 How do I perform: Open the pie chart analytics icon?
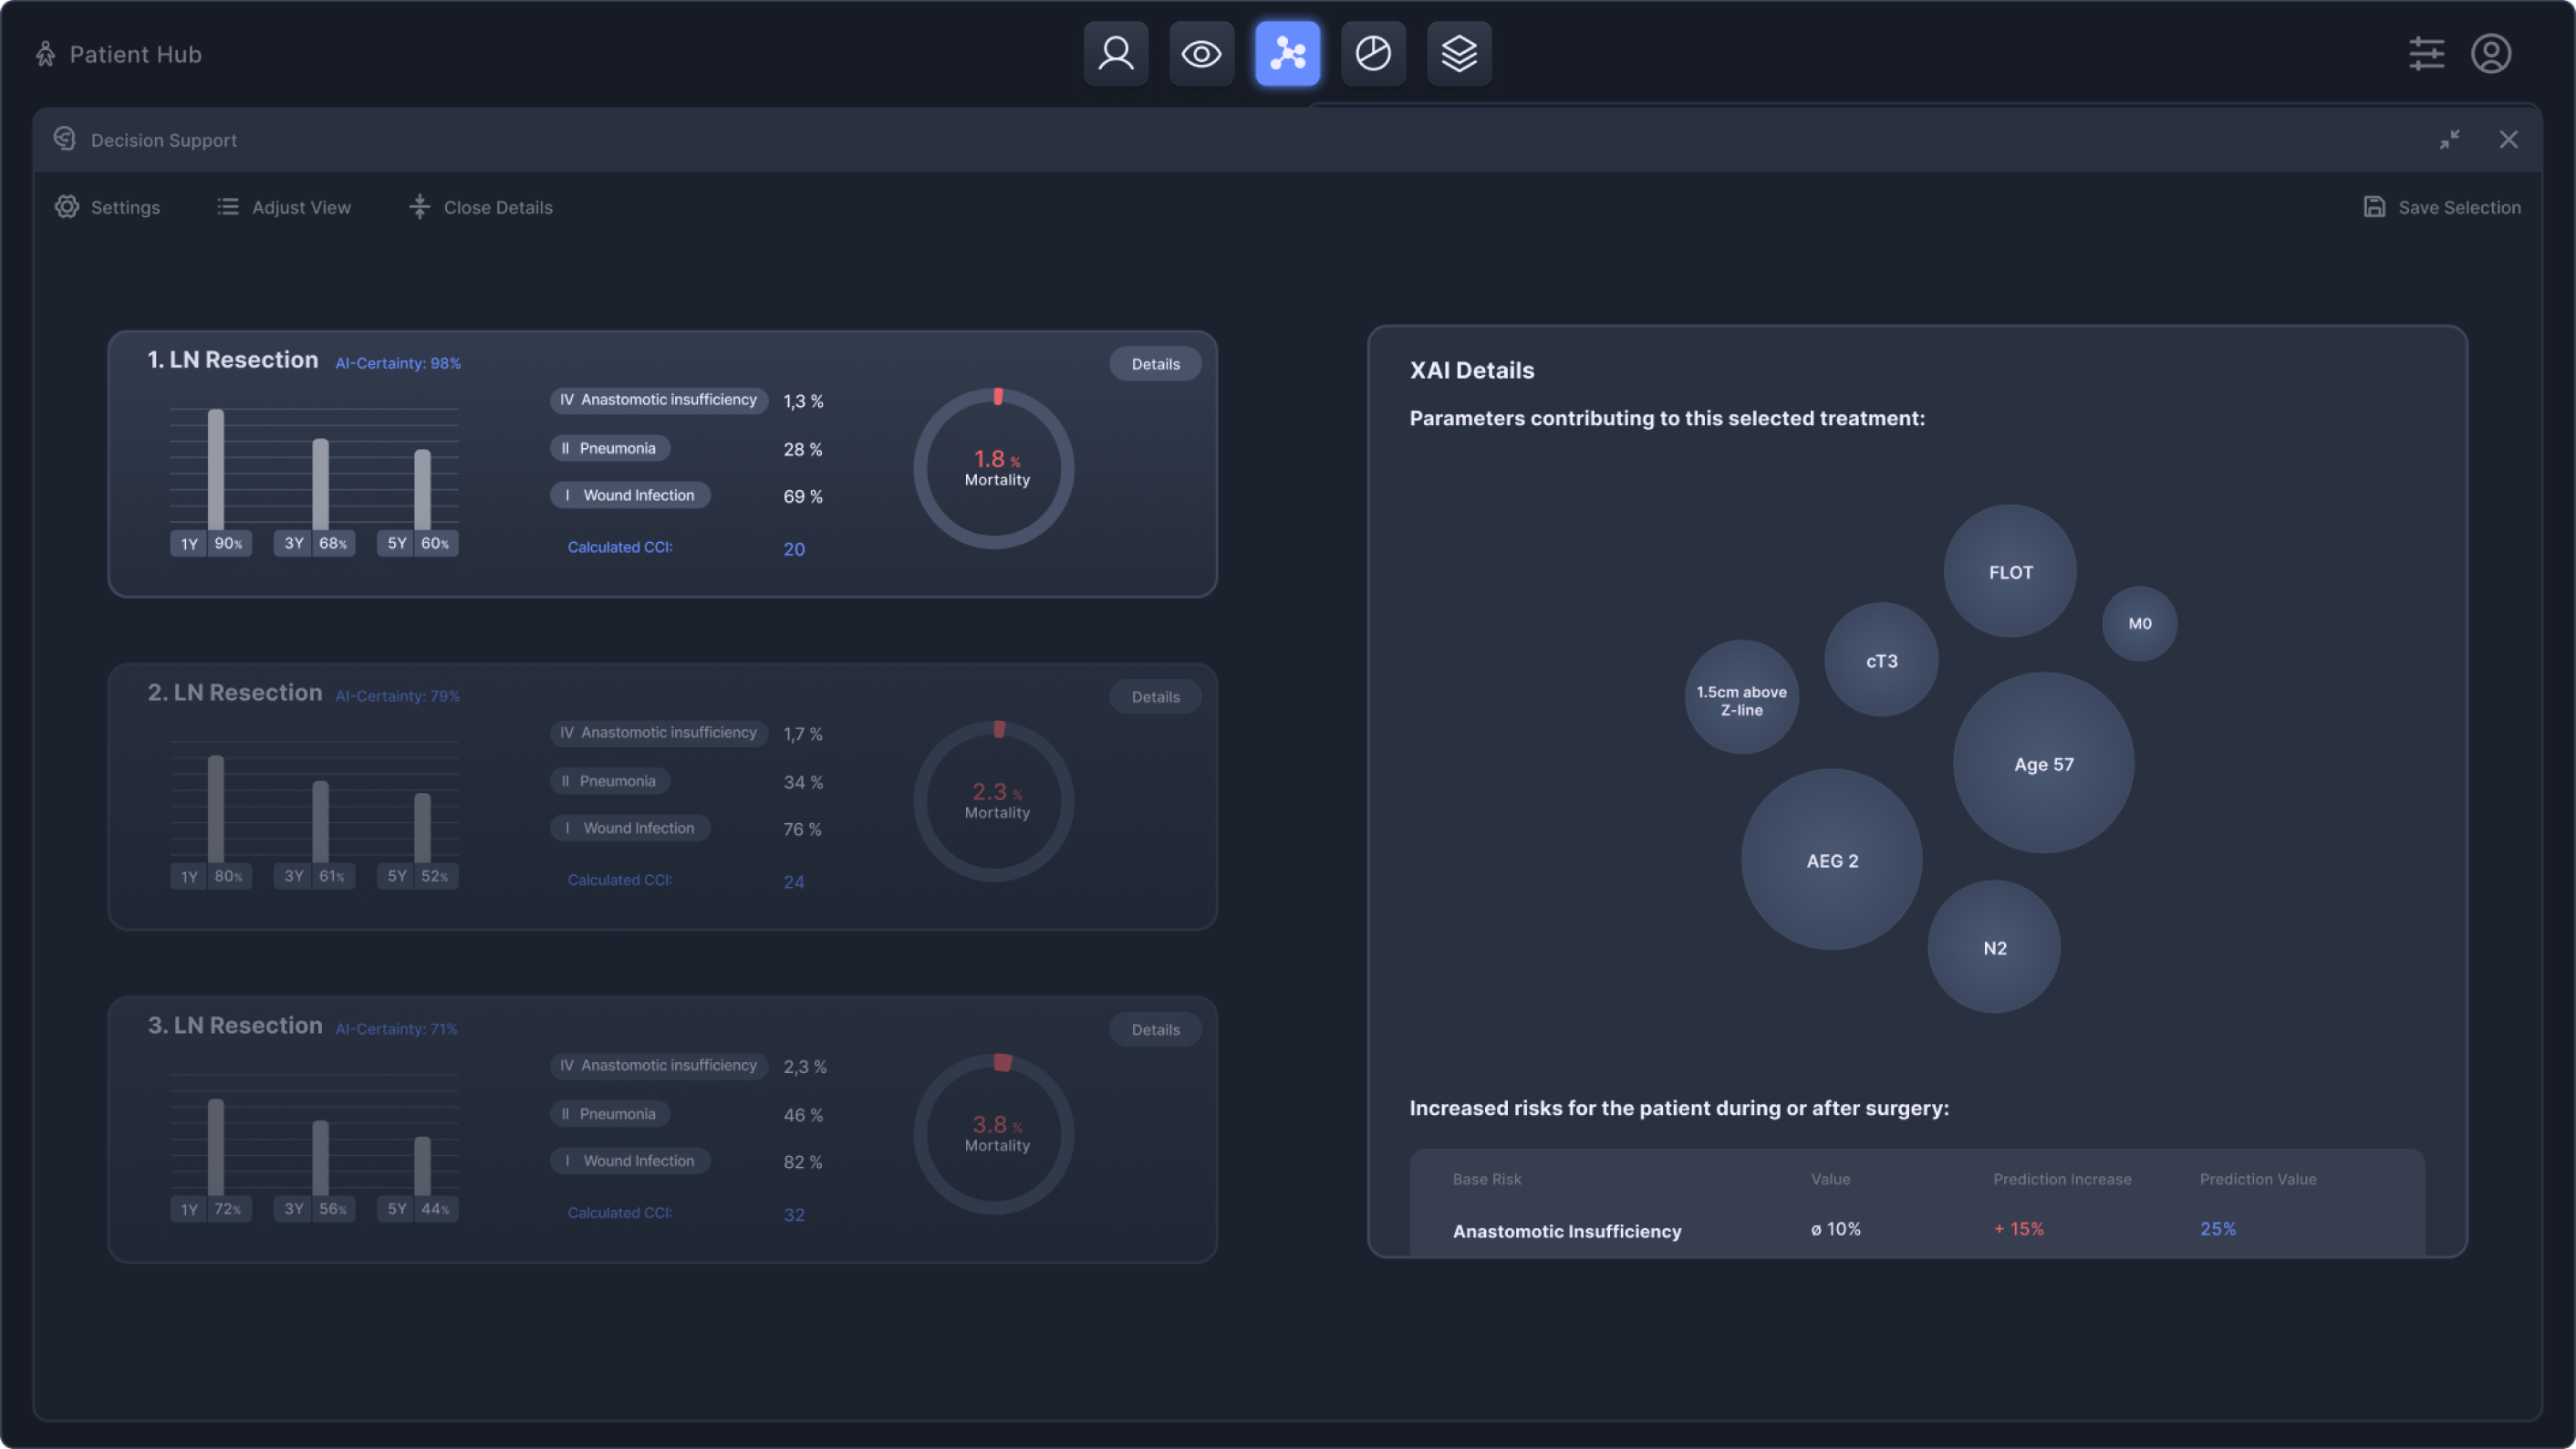pyautogui.click(x=1373, y=54)
